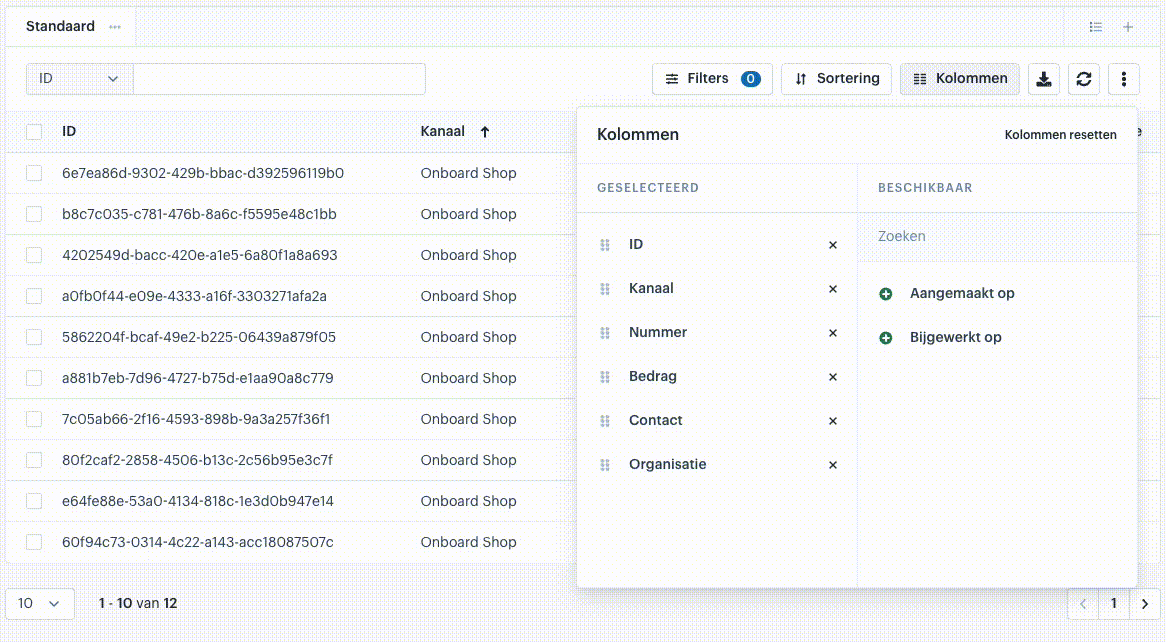
Task: Add a new view with the plus icon
Action: click(x=1128, y=27)
